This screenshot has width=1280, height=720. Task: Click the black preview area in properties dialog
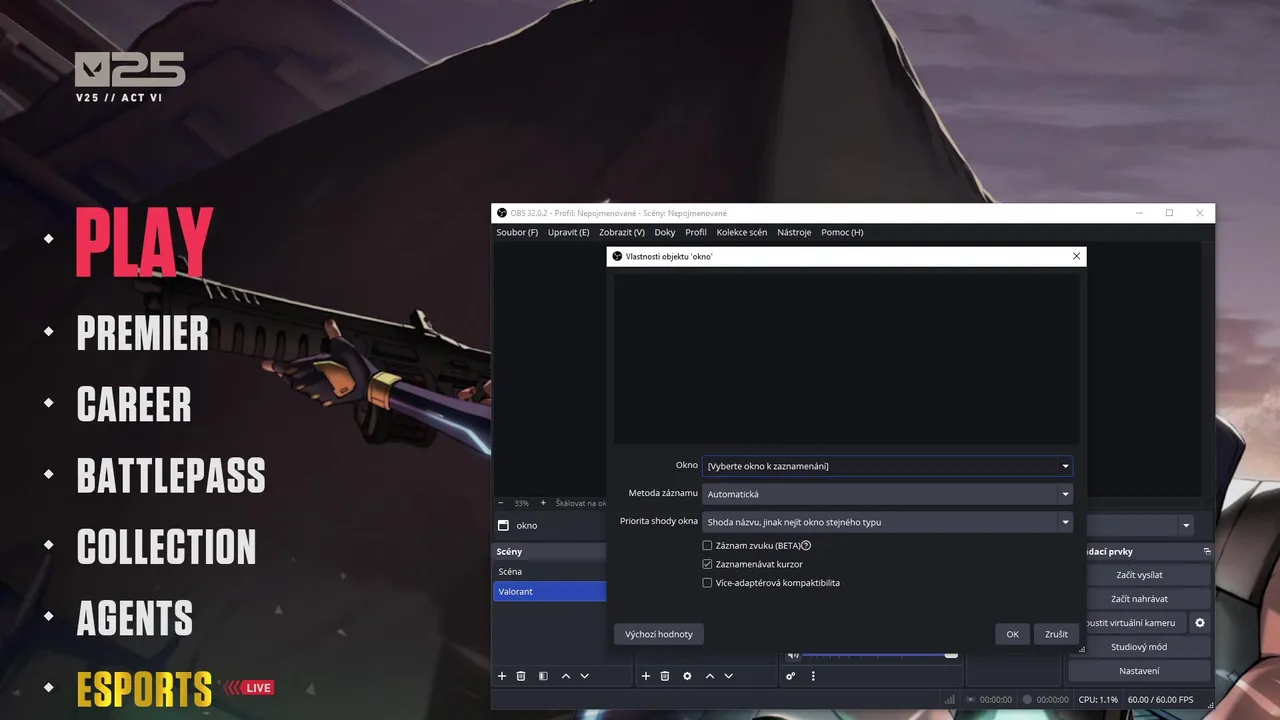pyautogui.click(x=846, y=359)
